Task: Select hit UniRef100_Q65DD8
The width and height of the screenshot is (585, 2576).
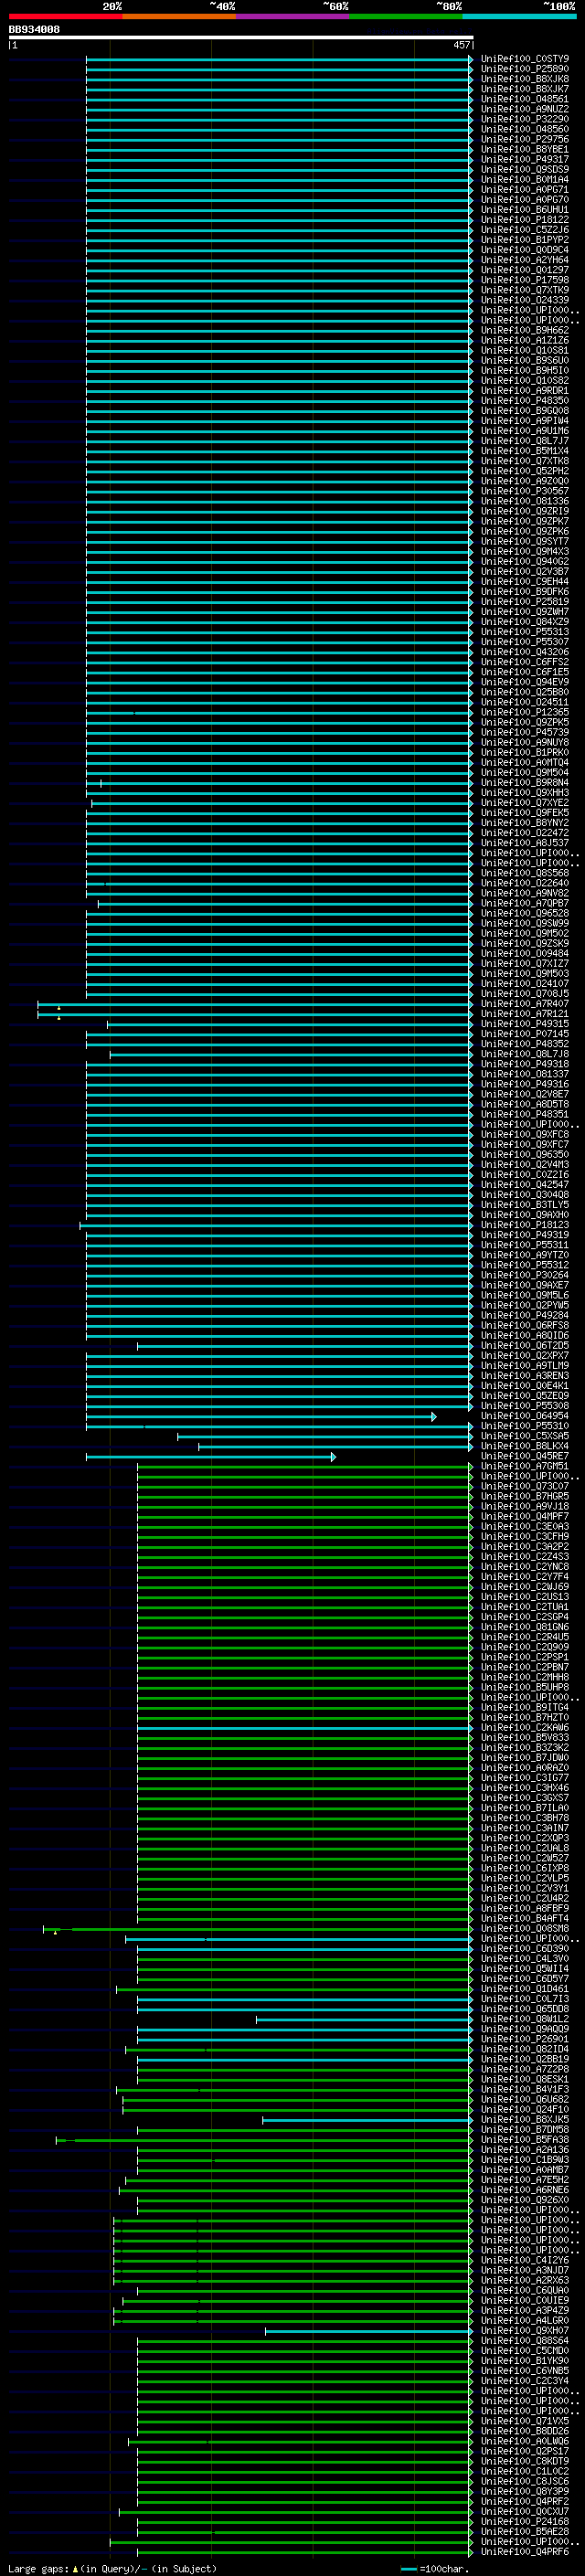Action: tap(525, 2009)
